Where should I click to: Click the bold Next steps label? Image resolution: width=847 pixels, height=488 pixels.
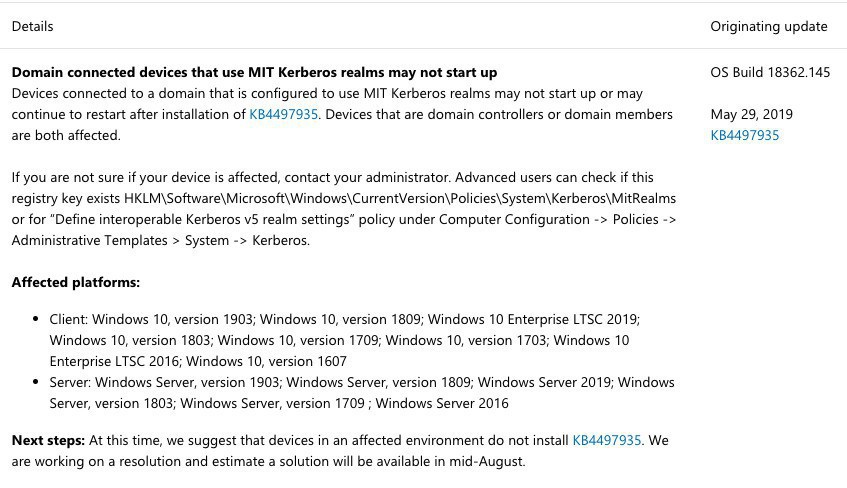[48, 440]
